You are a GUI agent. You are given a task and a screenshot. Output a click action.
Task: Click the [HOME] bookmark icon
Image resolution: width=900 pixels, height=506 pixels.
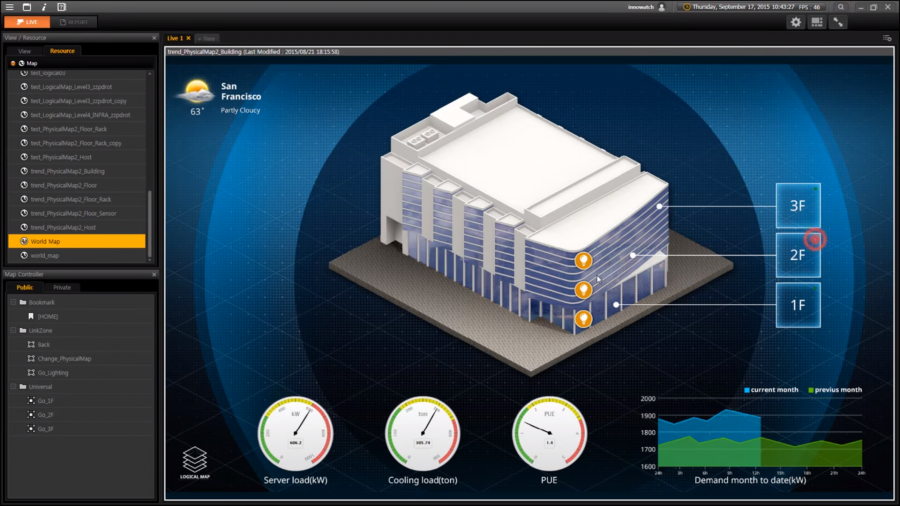pyautogui.click(x=31, y=316)
